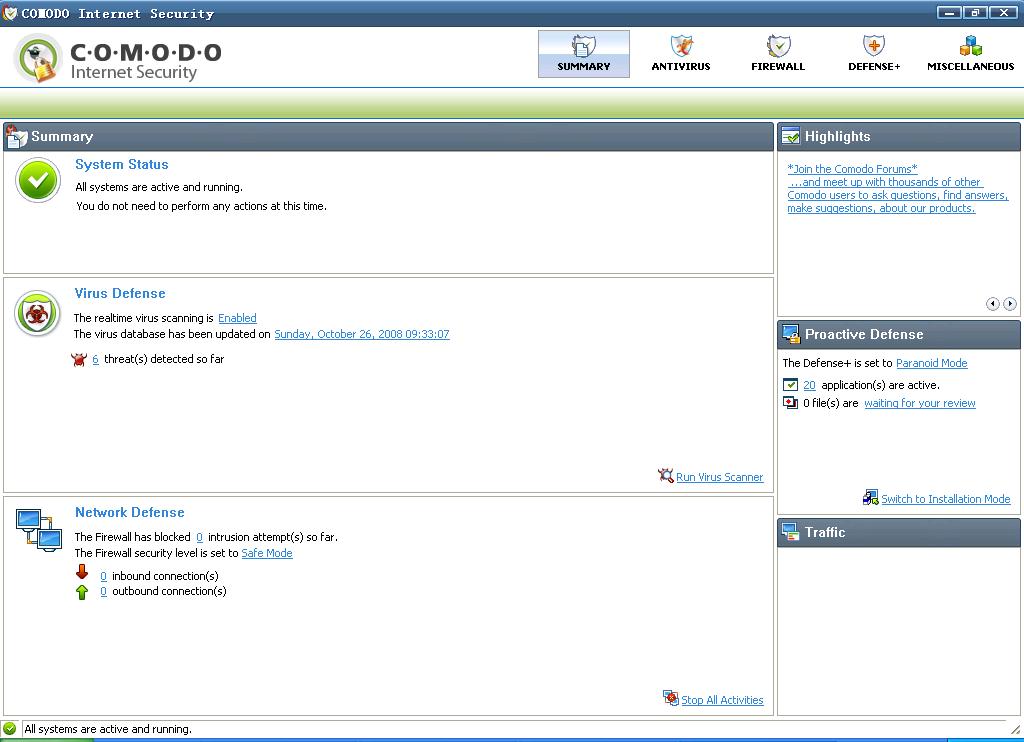Image resolution: width=1024 pixels, height=742 pixels.
Task: Switch to the Antivirus tab
Action: coord(680,54)
